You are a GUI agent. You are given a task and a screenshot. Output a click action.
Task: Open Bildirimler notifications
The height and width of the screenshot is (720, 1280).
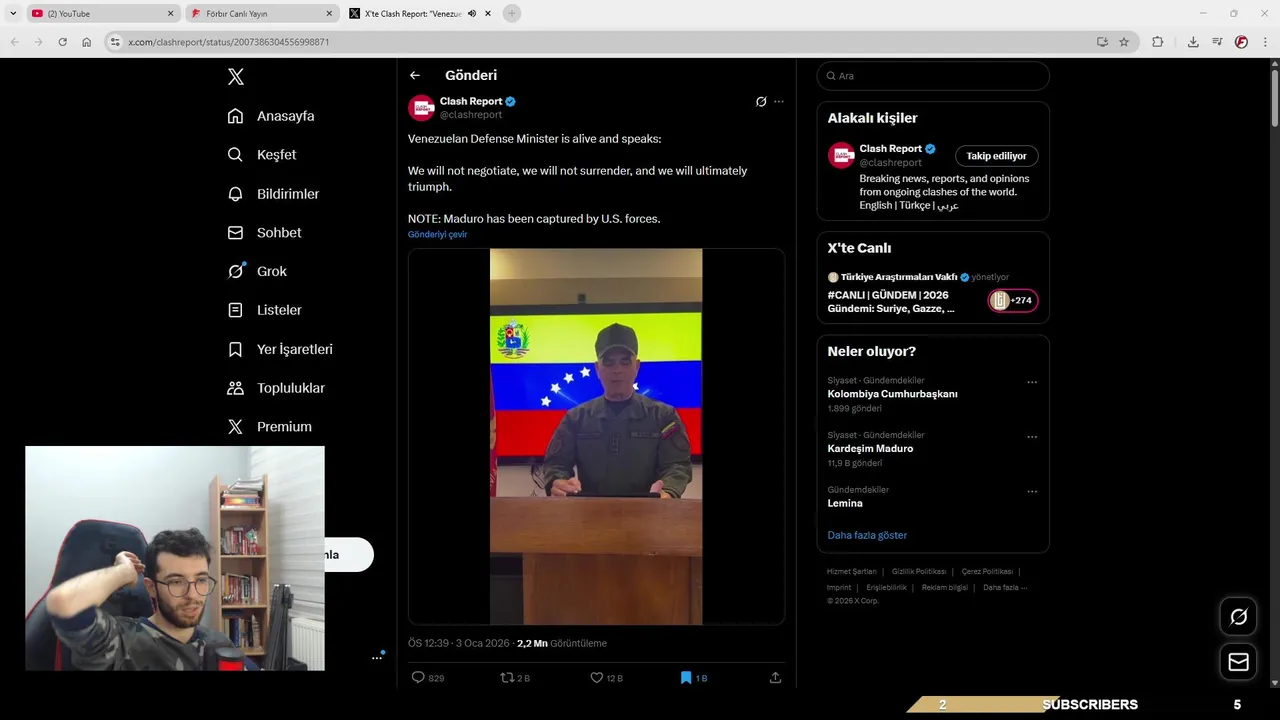273,194
